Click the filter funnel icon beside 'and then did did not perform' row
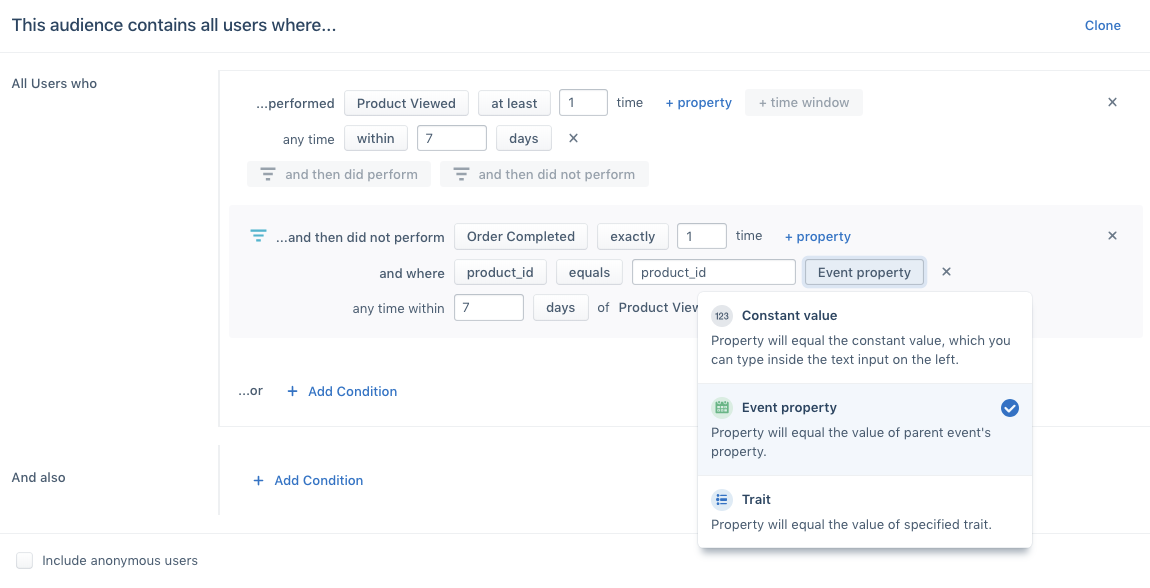The image size is (1150, 588). click(258, 236)
